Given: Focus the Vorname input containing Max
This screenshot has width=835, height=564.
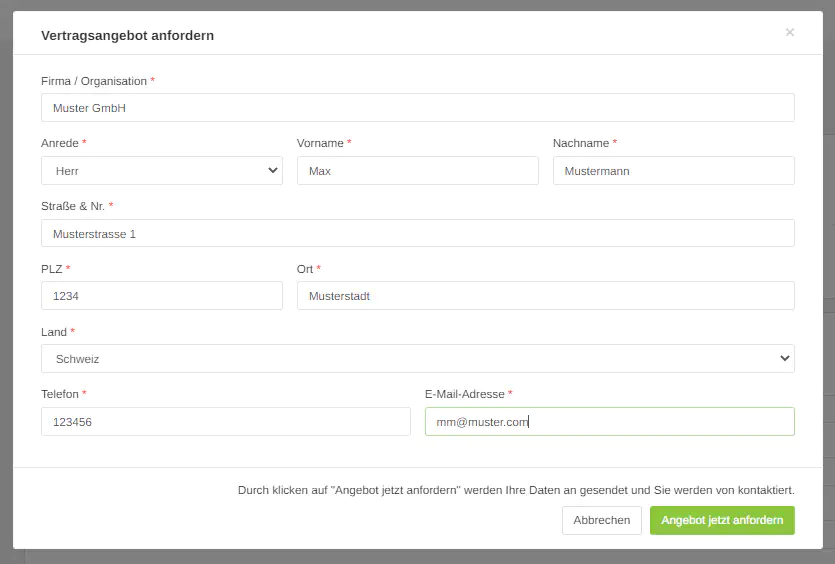Looking at the screenshot, I should (417, 171).
